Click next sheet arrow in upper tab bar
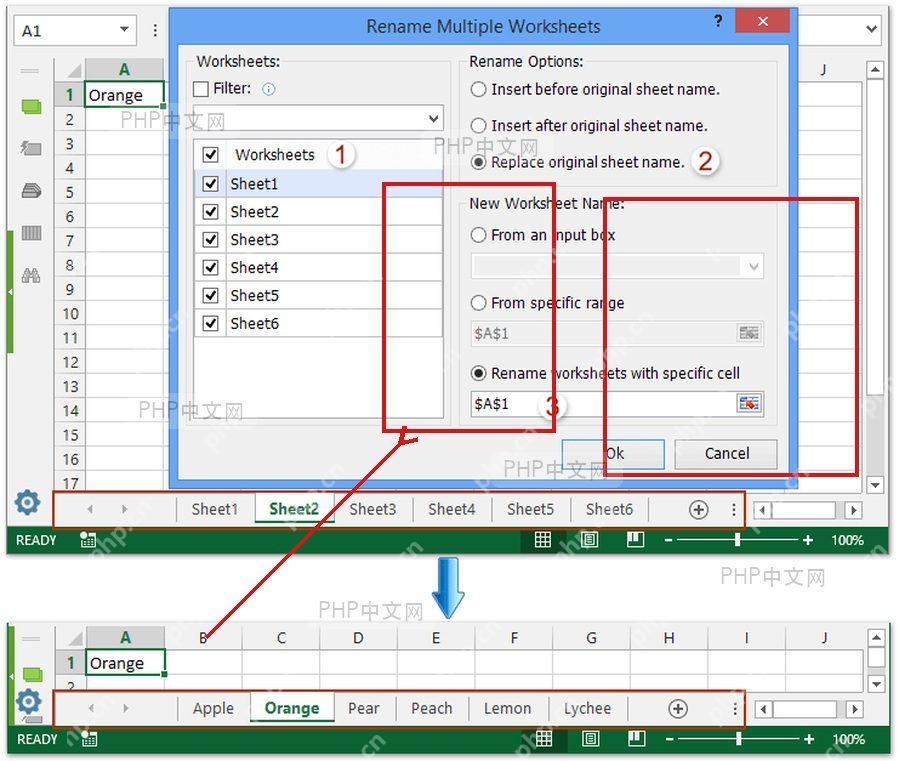Viewport: 899px width, 761px height. click(x=124, y=509)
